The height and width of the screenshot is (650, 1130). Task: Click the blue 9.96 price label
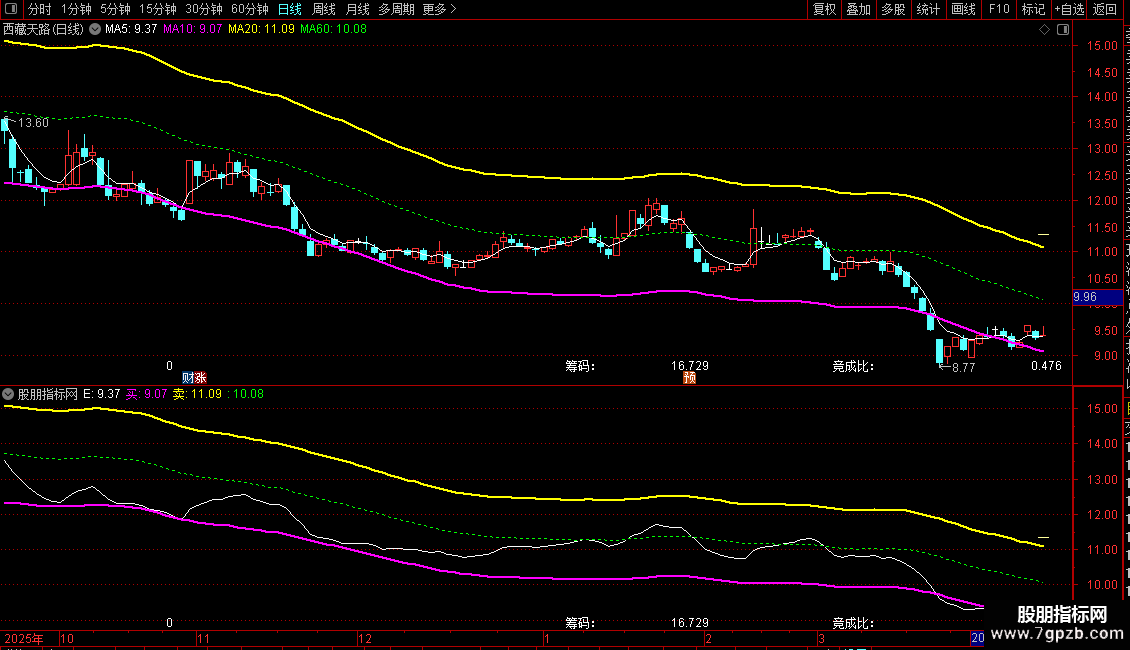[1085, 297]
